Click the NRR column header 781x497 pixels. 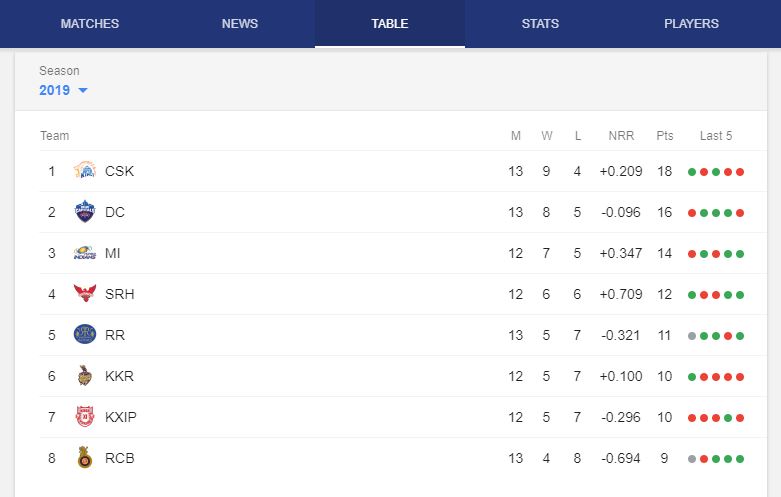(x=621, y=135)
